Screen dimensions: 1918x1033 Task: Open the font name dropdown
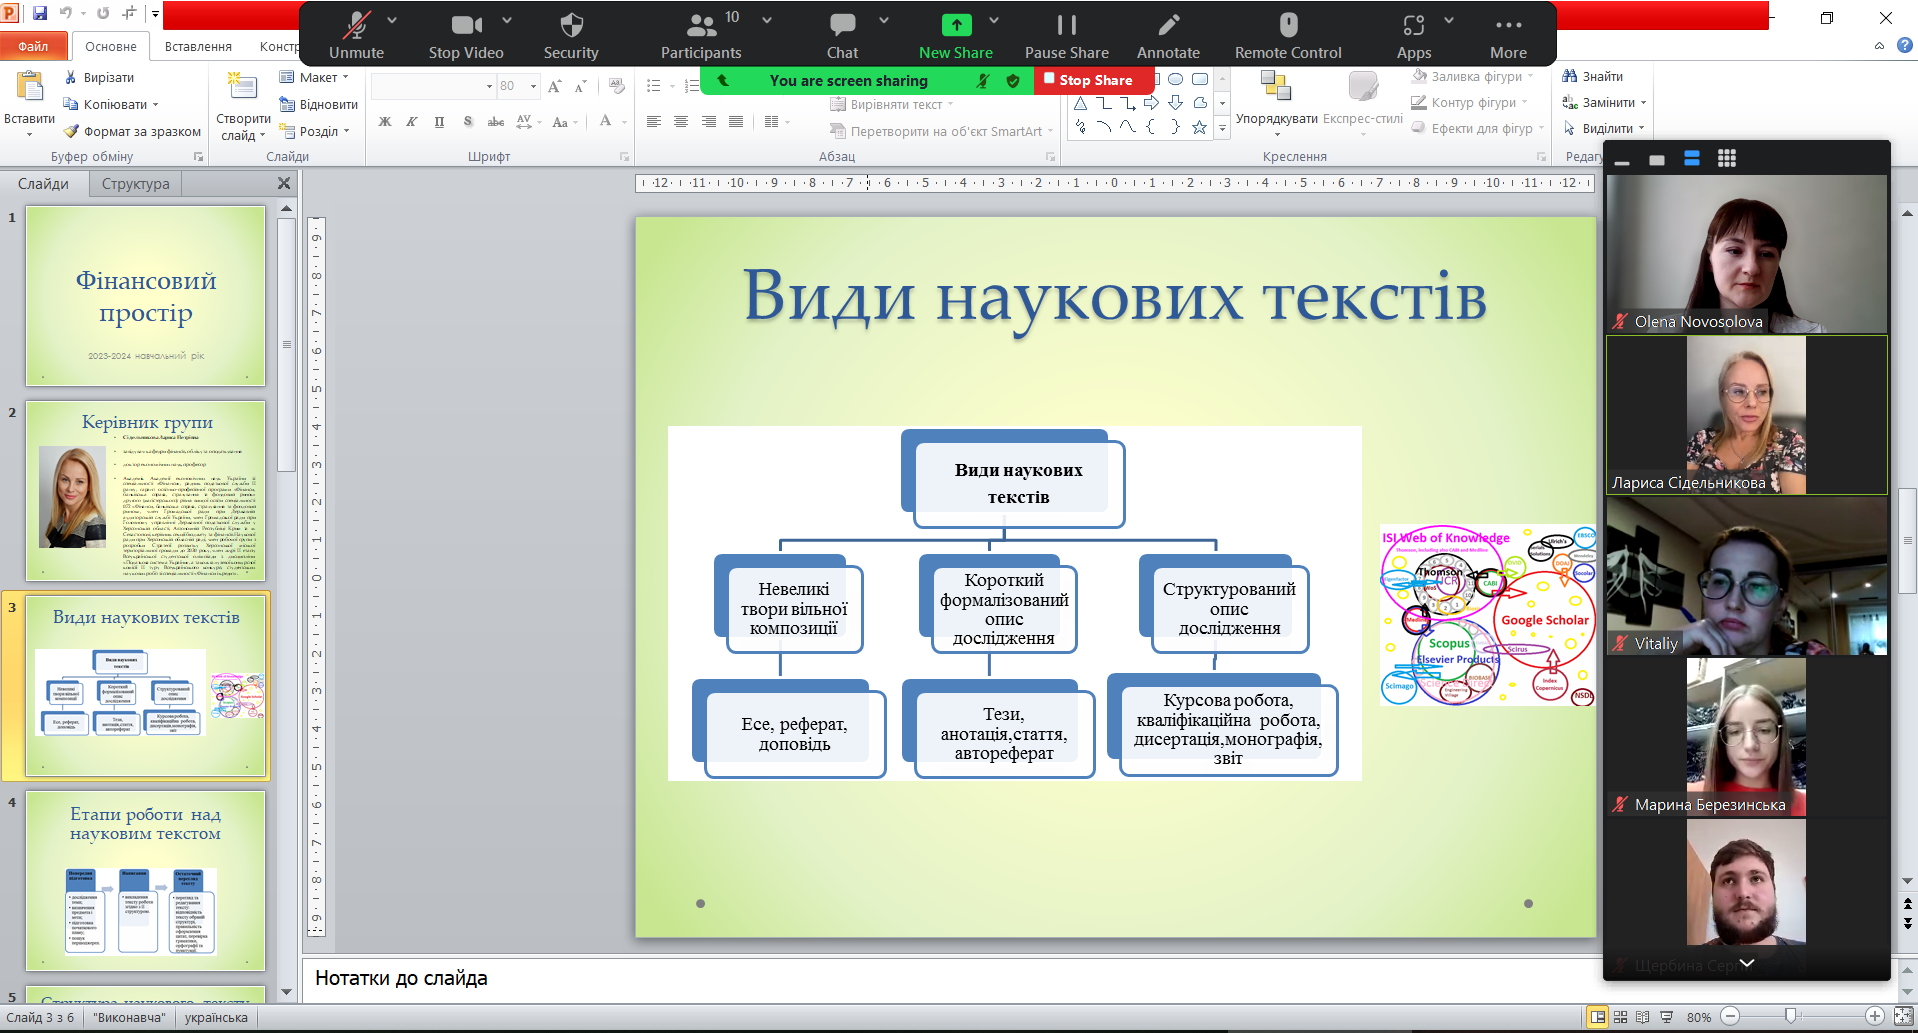tap(489, 87)
